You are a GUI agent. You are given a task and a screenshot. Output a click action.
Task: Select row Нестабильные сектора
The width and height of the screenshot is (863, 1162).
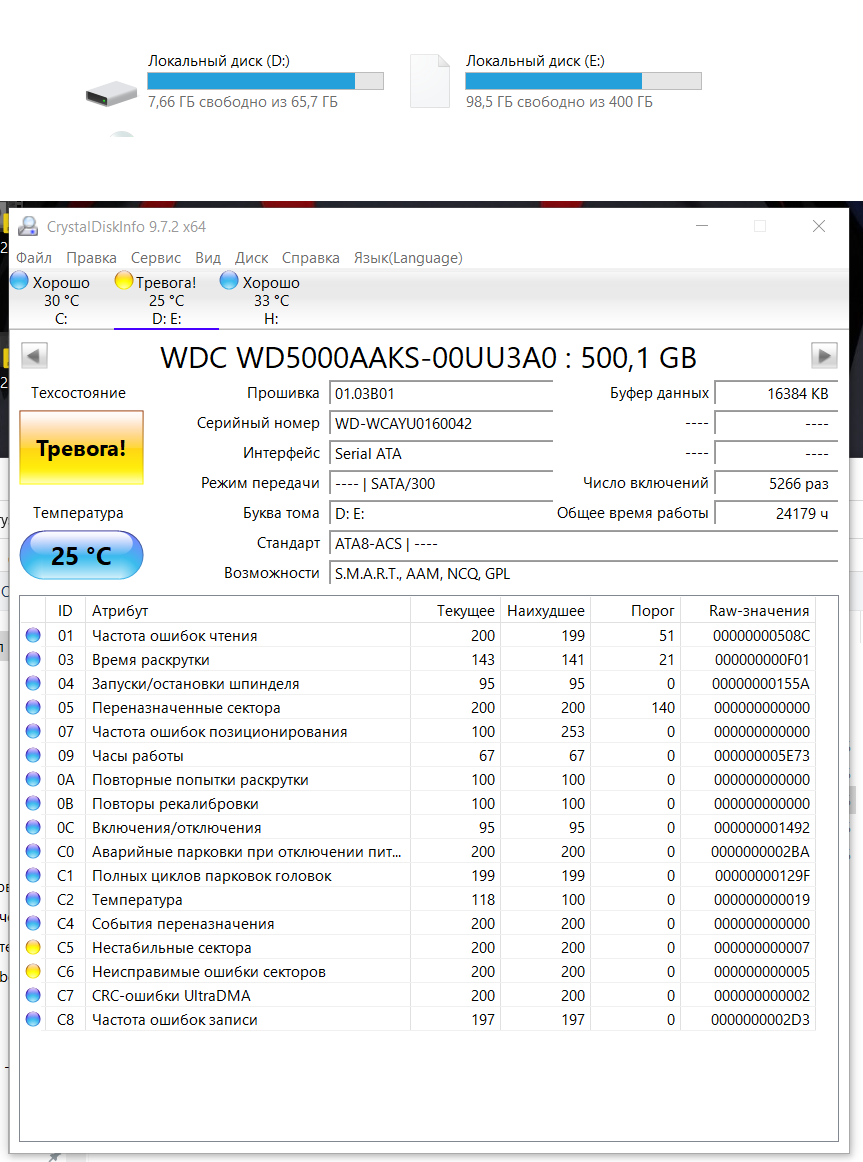(x=418, y=947)
